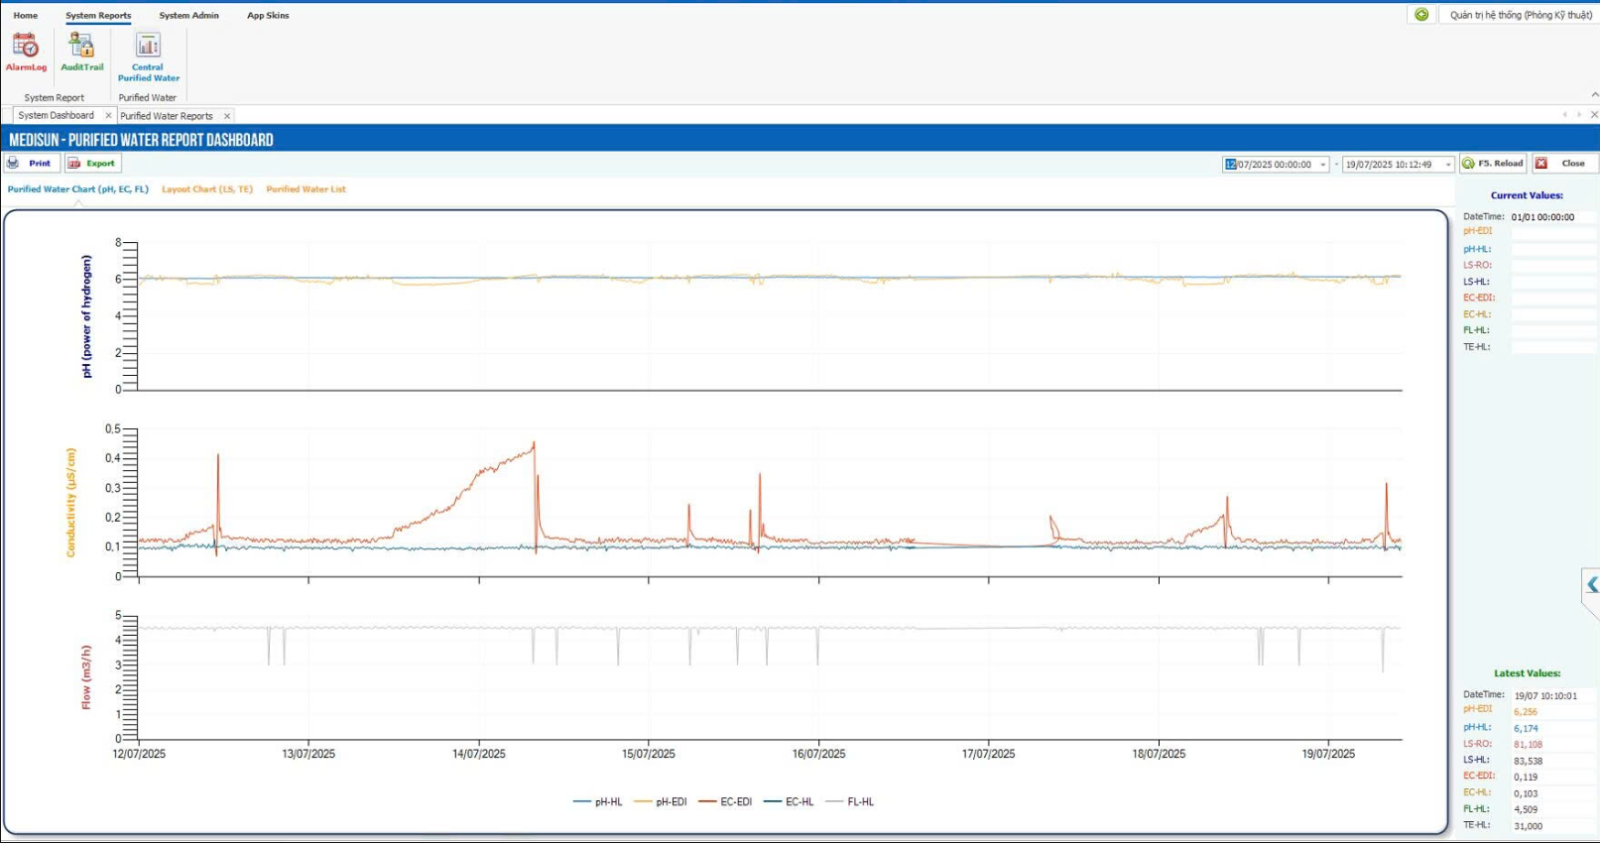Open the start date dropdown calendar

1323,165
